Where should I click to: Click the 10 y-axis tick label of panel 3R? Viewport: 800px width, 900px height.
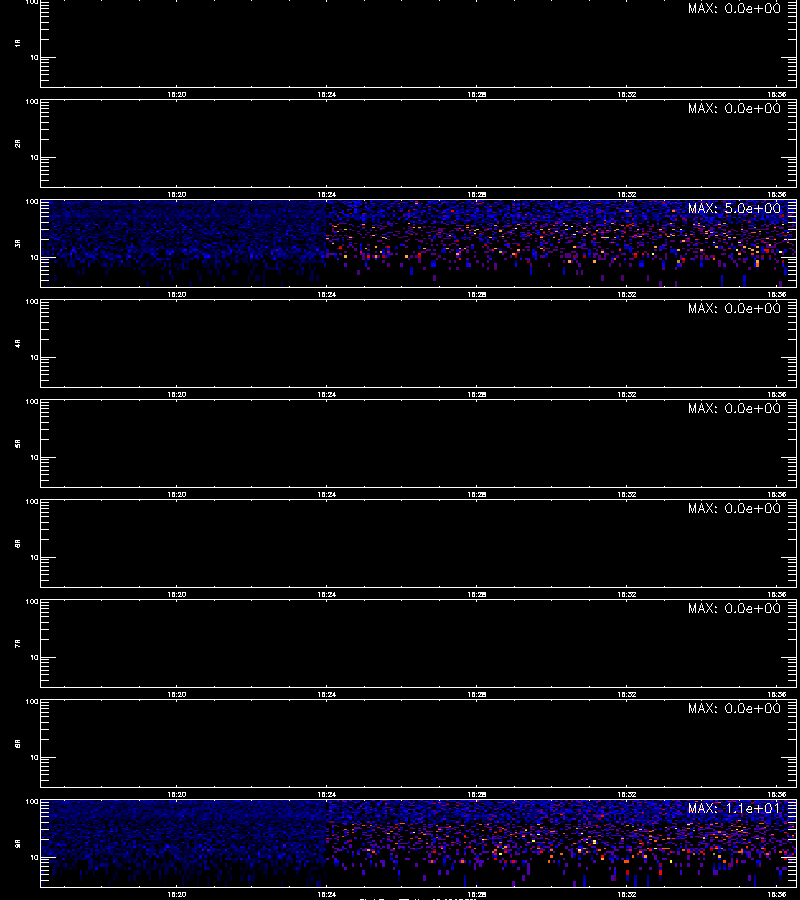tap(34, 258)
